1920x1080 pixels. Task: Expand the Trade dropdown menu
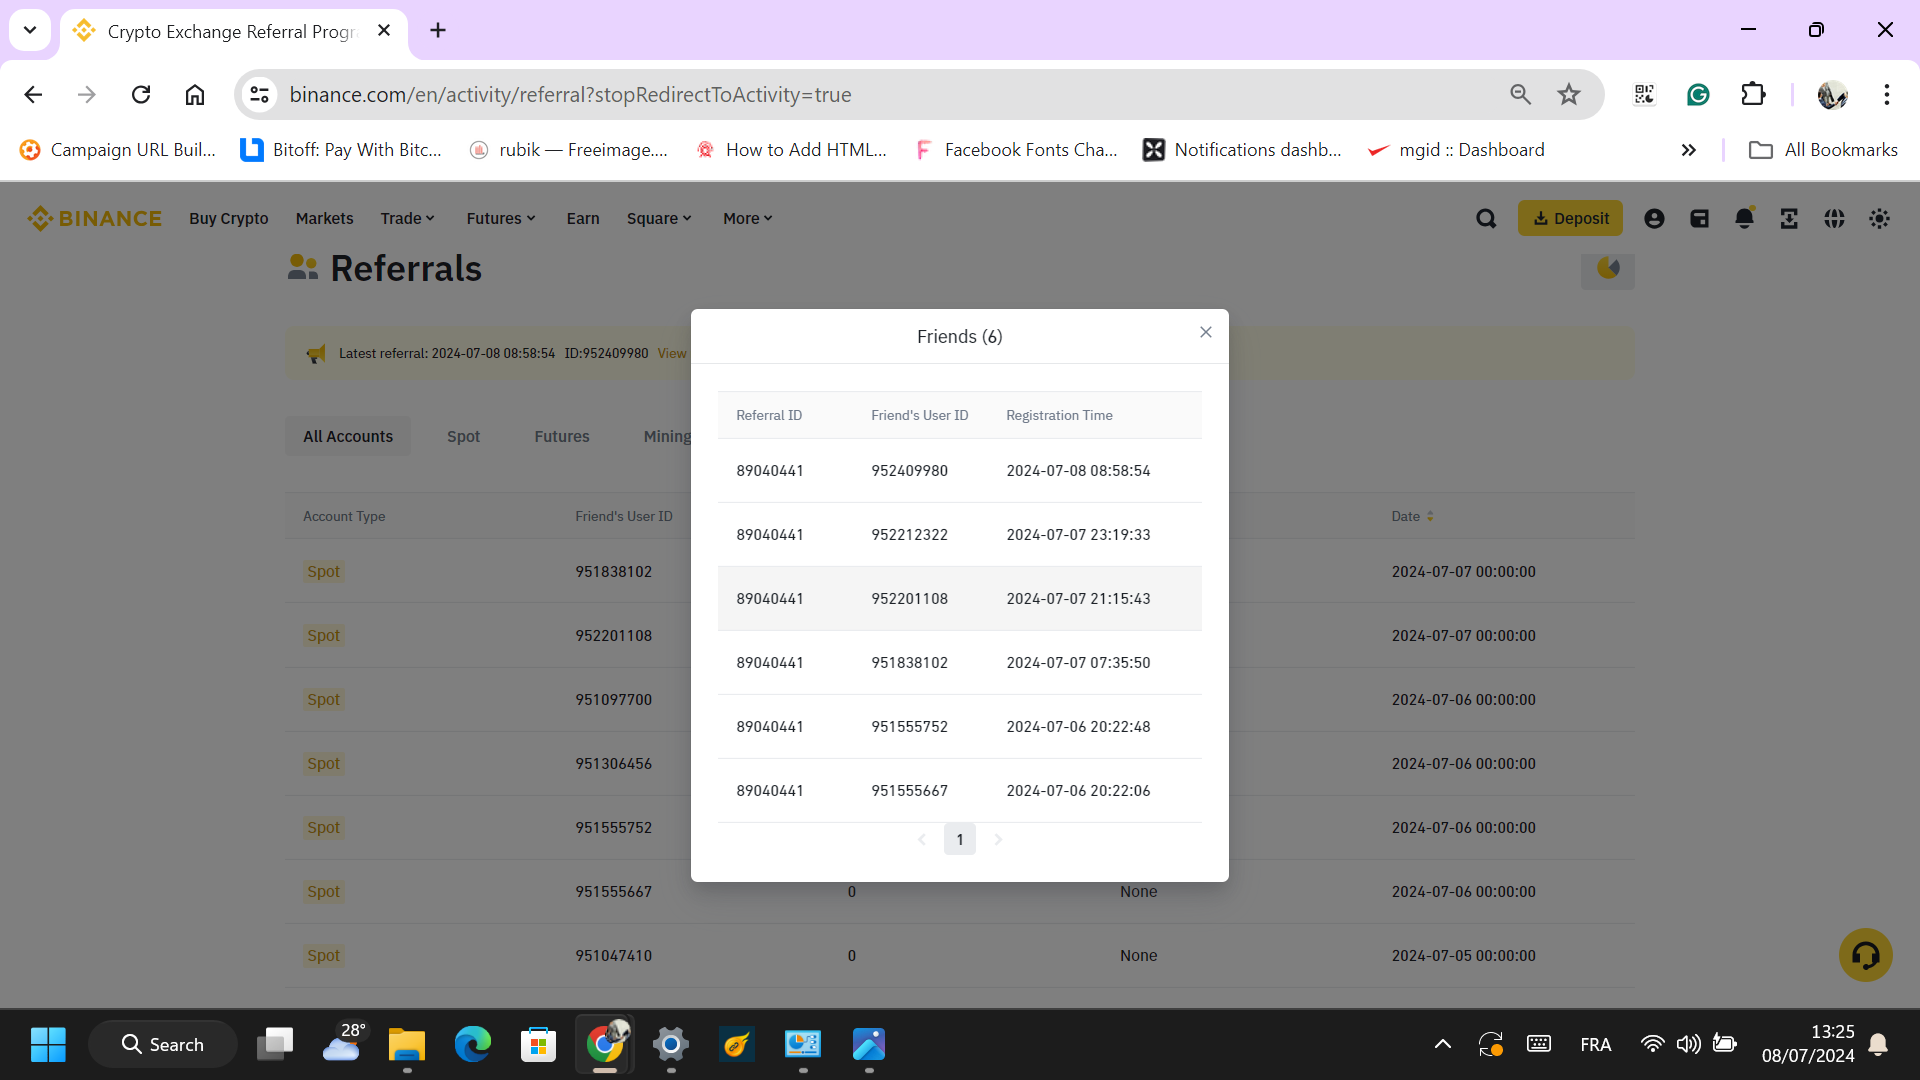point(407,218)
